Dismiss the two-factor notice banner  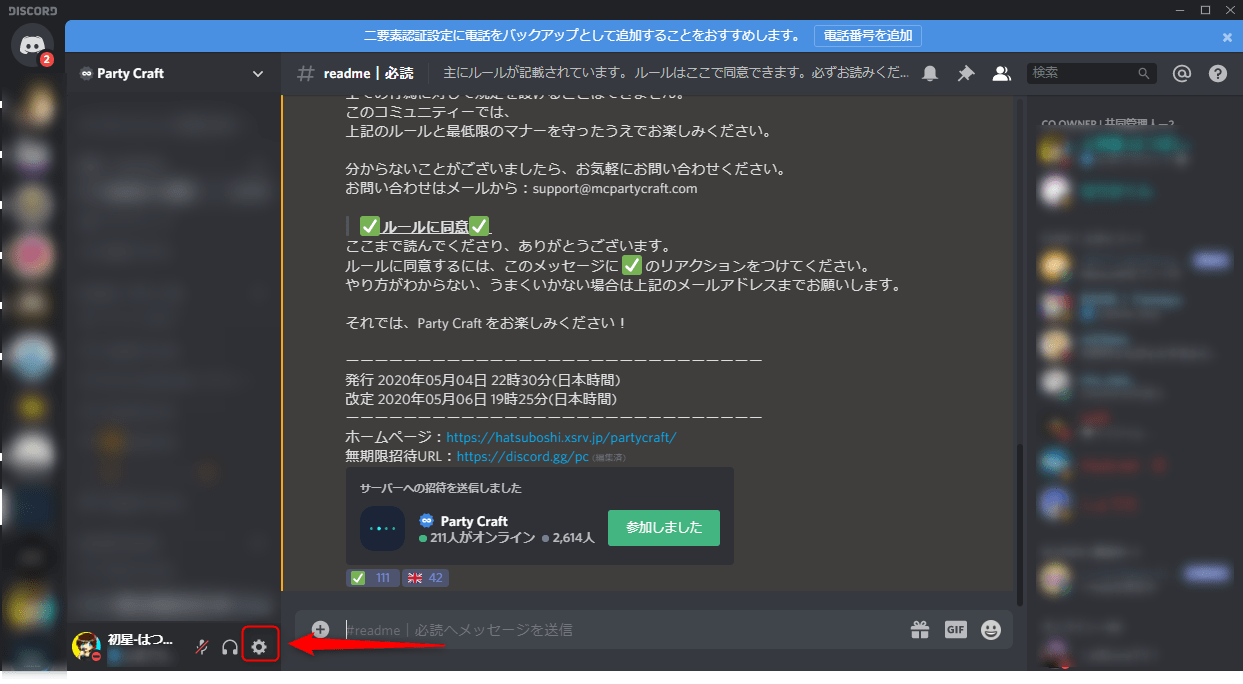tap(1227, 36)
